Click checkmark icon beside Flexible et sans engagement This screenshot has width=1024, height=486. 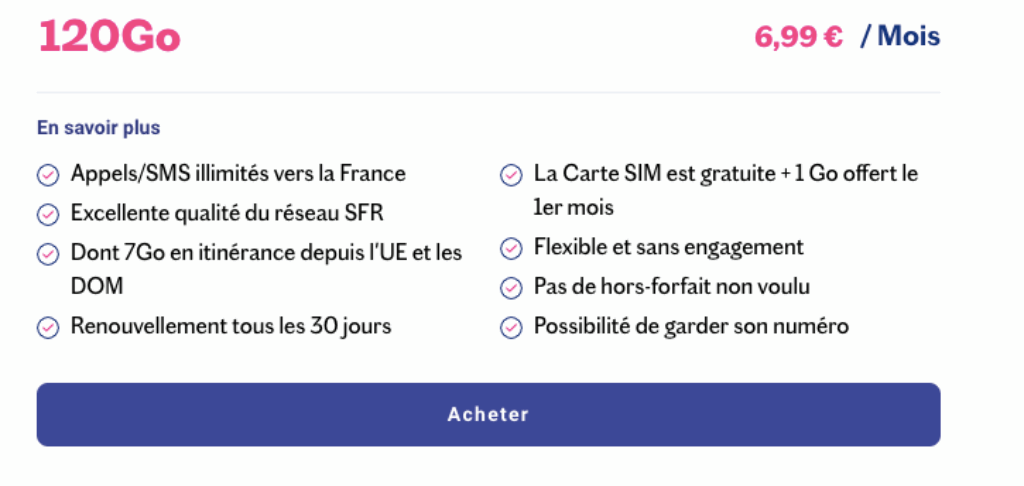511,247
